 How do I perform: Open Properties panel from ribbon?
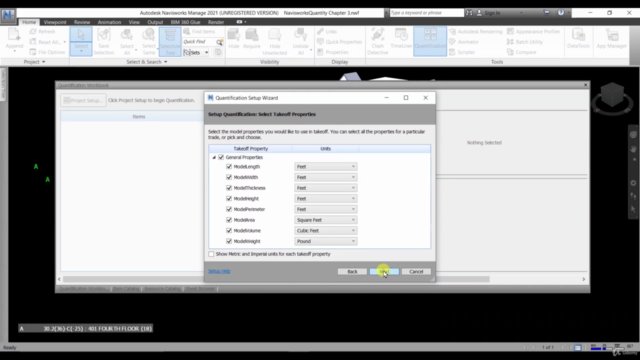click(x=333, y=52)
